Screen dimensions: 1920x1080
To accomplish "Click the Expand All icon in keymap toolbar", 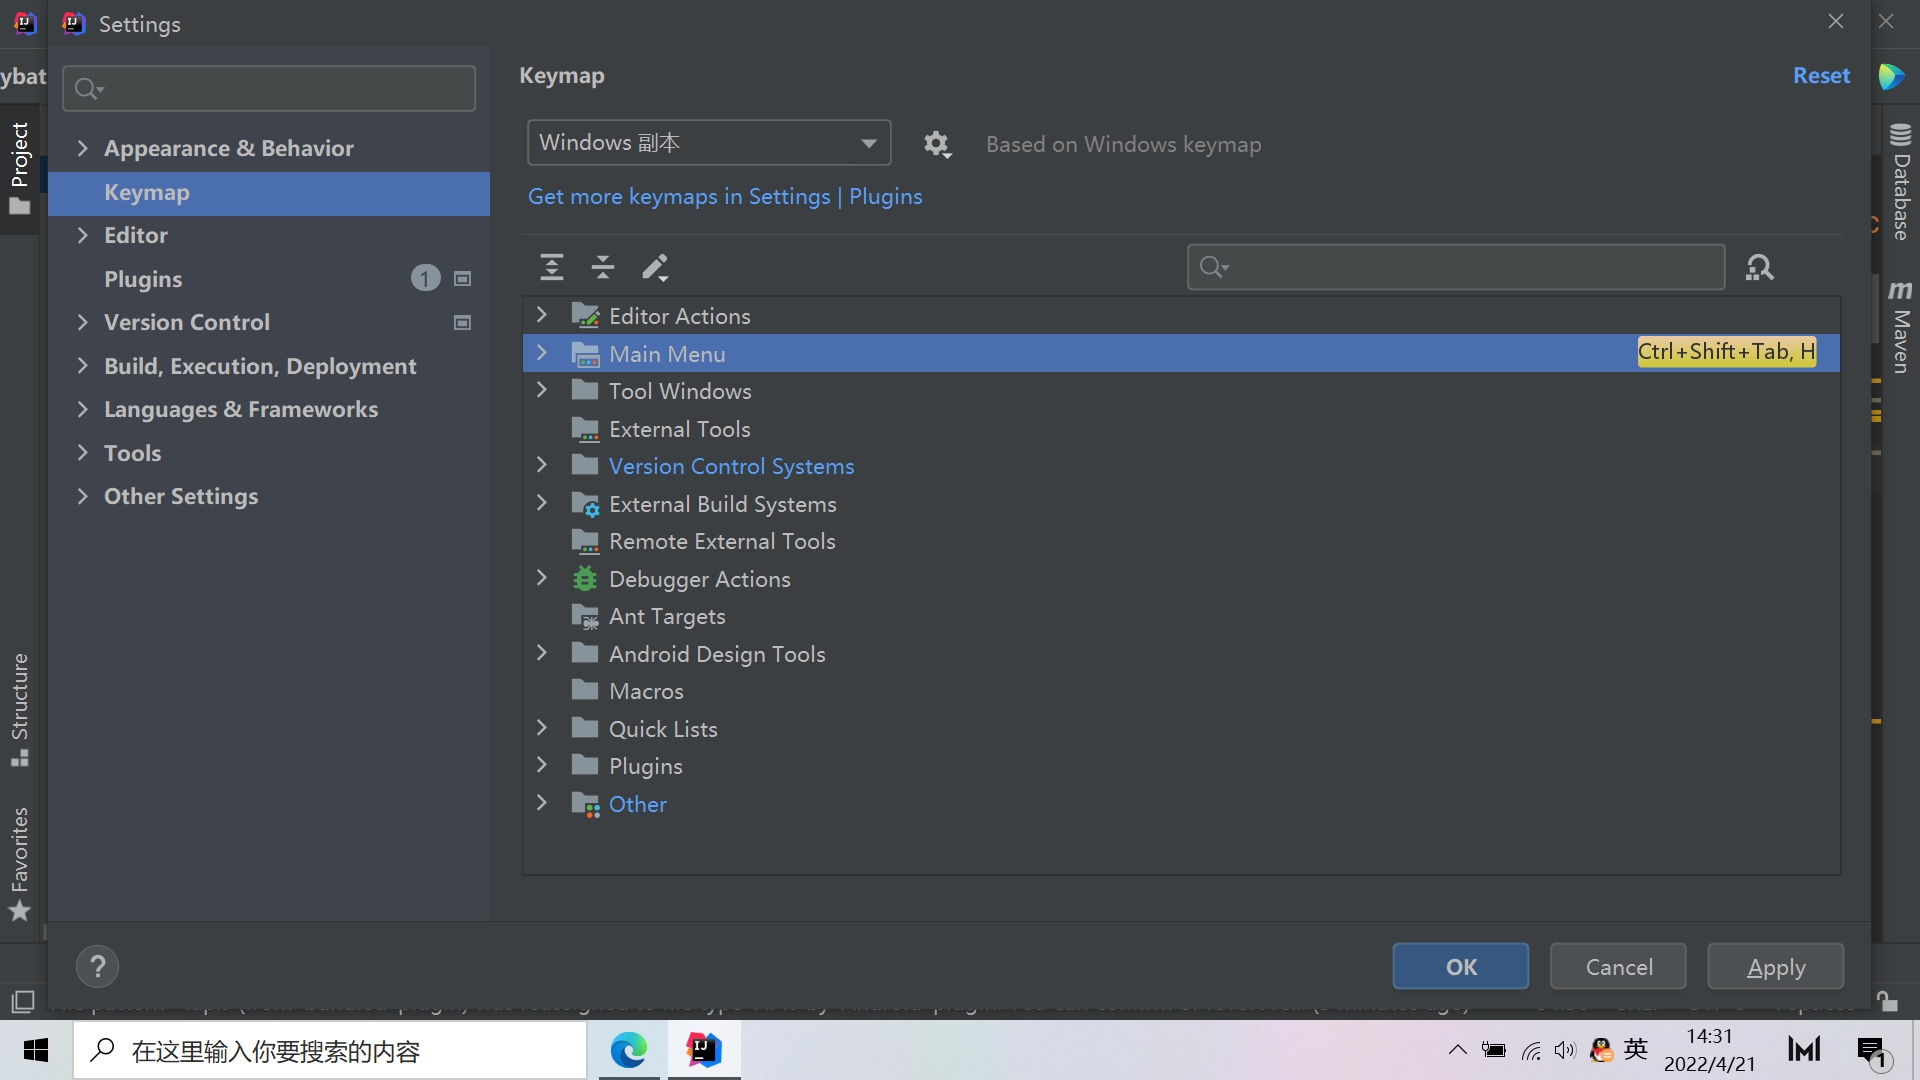I will point(552,267).
